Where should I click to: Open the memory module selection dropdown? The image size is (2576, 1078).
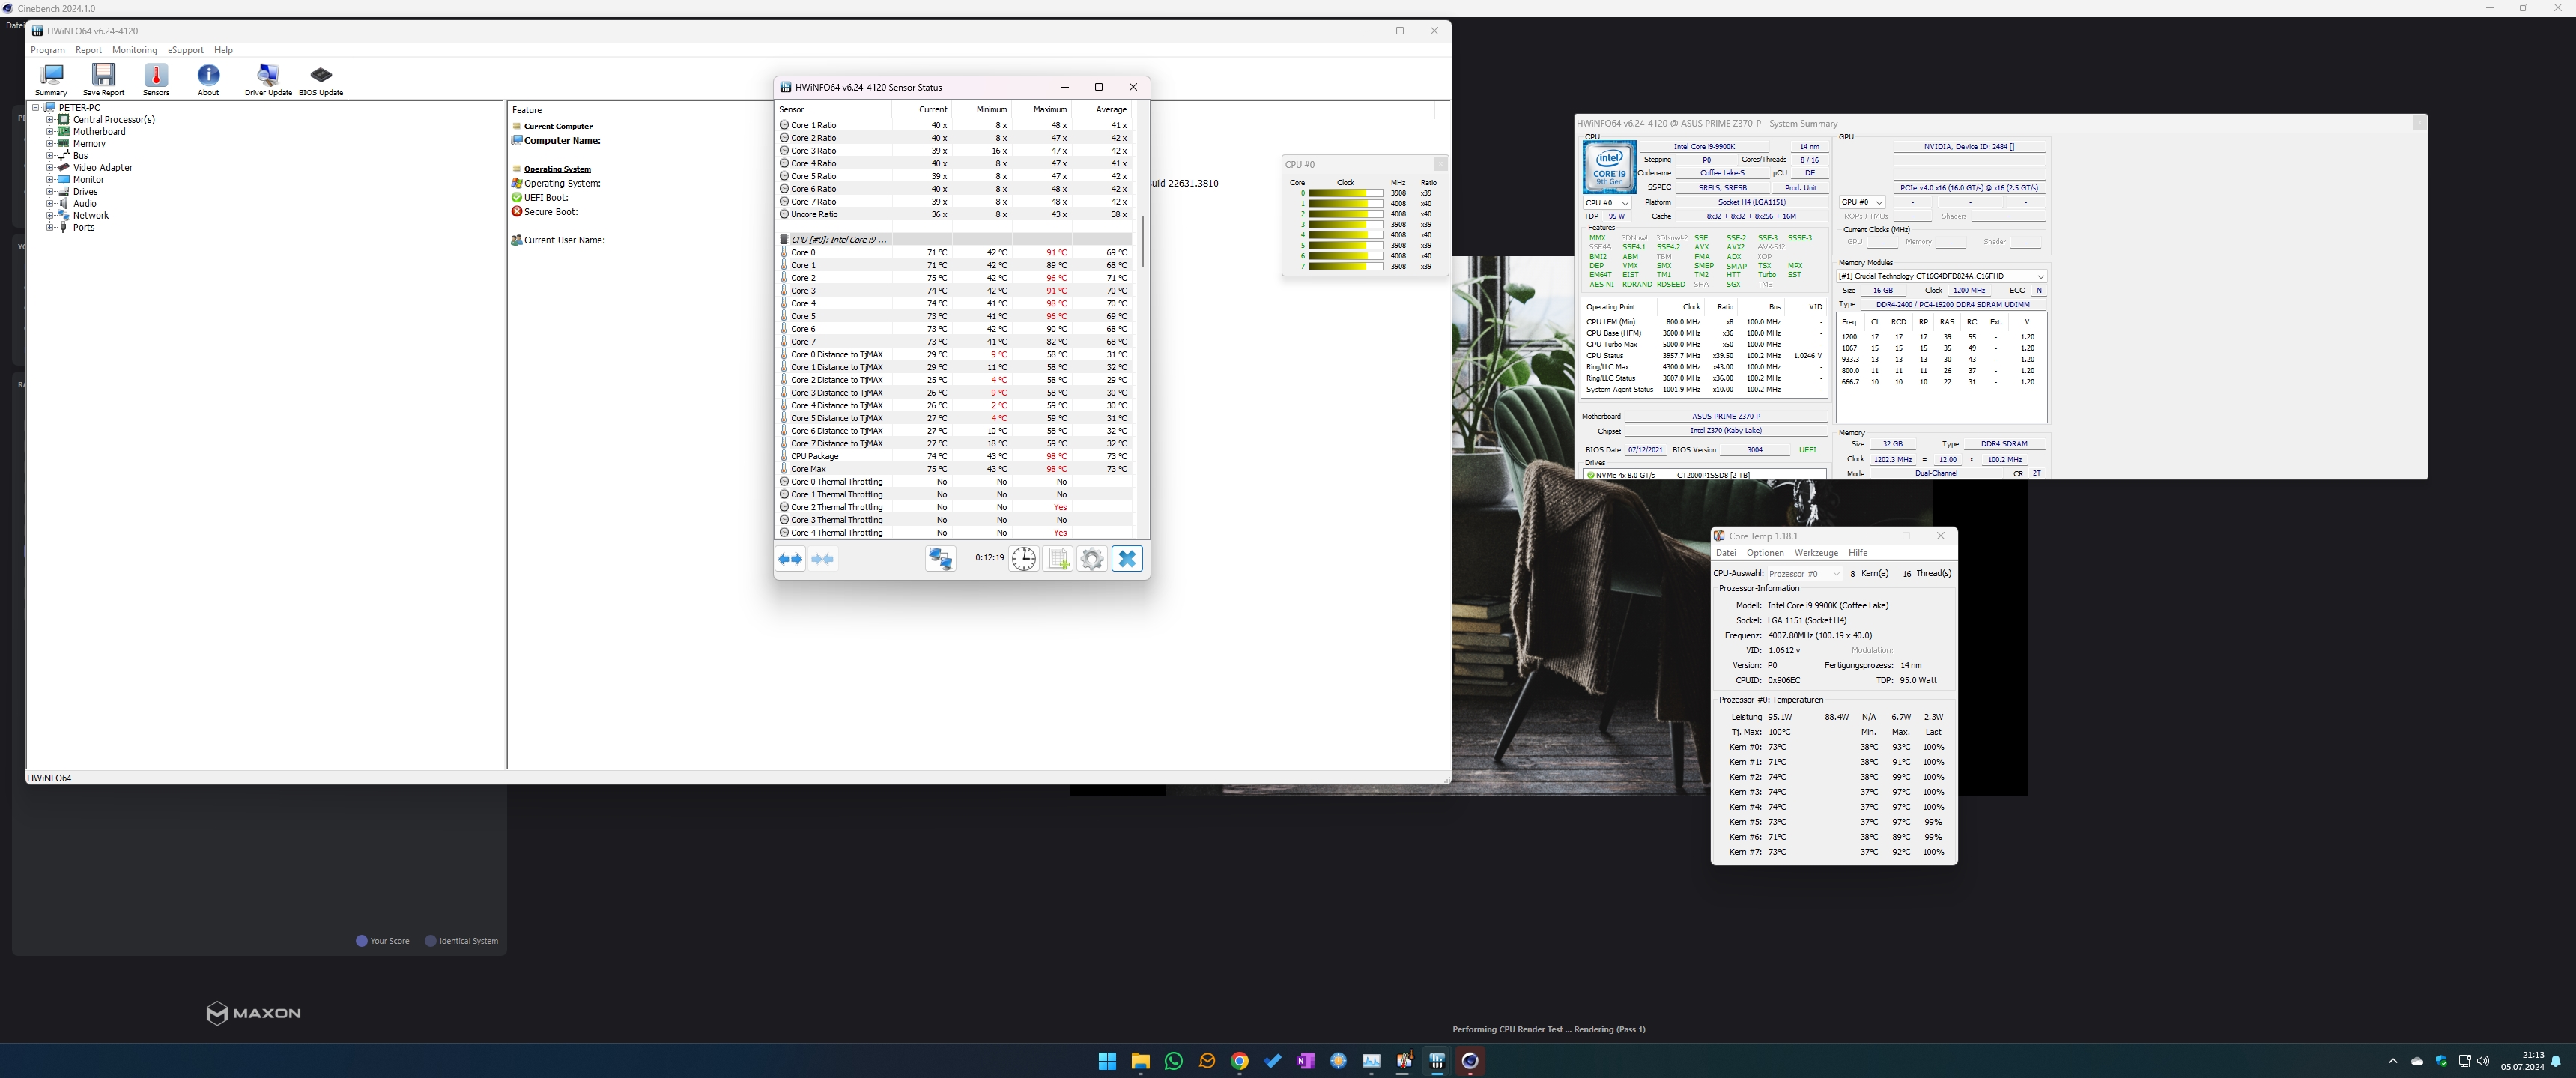tap(1941, 276)
